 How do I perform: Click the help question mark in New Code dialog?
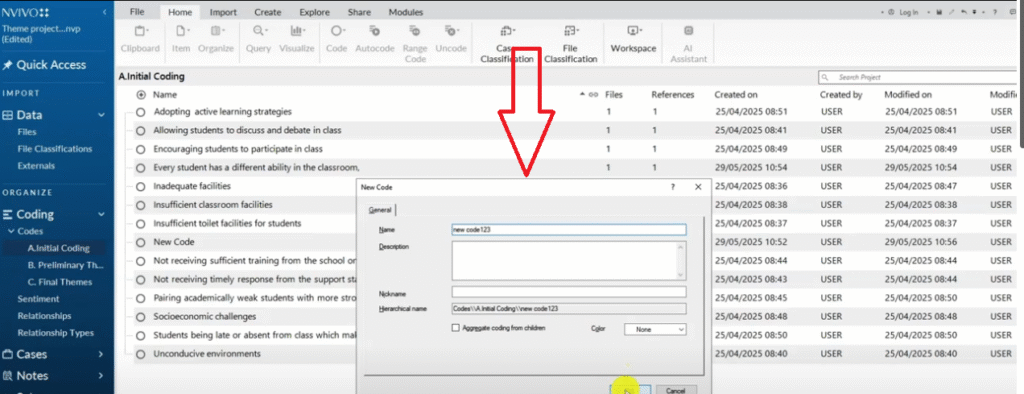673,187
